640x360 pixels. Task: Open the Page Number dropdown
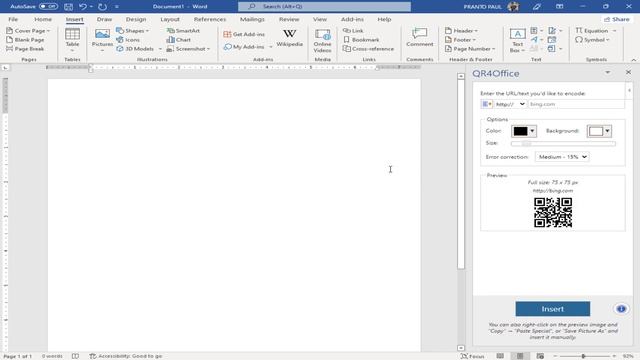[x=470, y=49]
